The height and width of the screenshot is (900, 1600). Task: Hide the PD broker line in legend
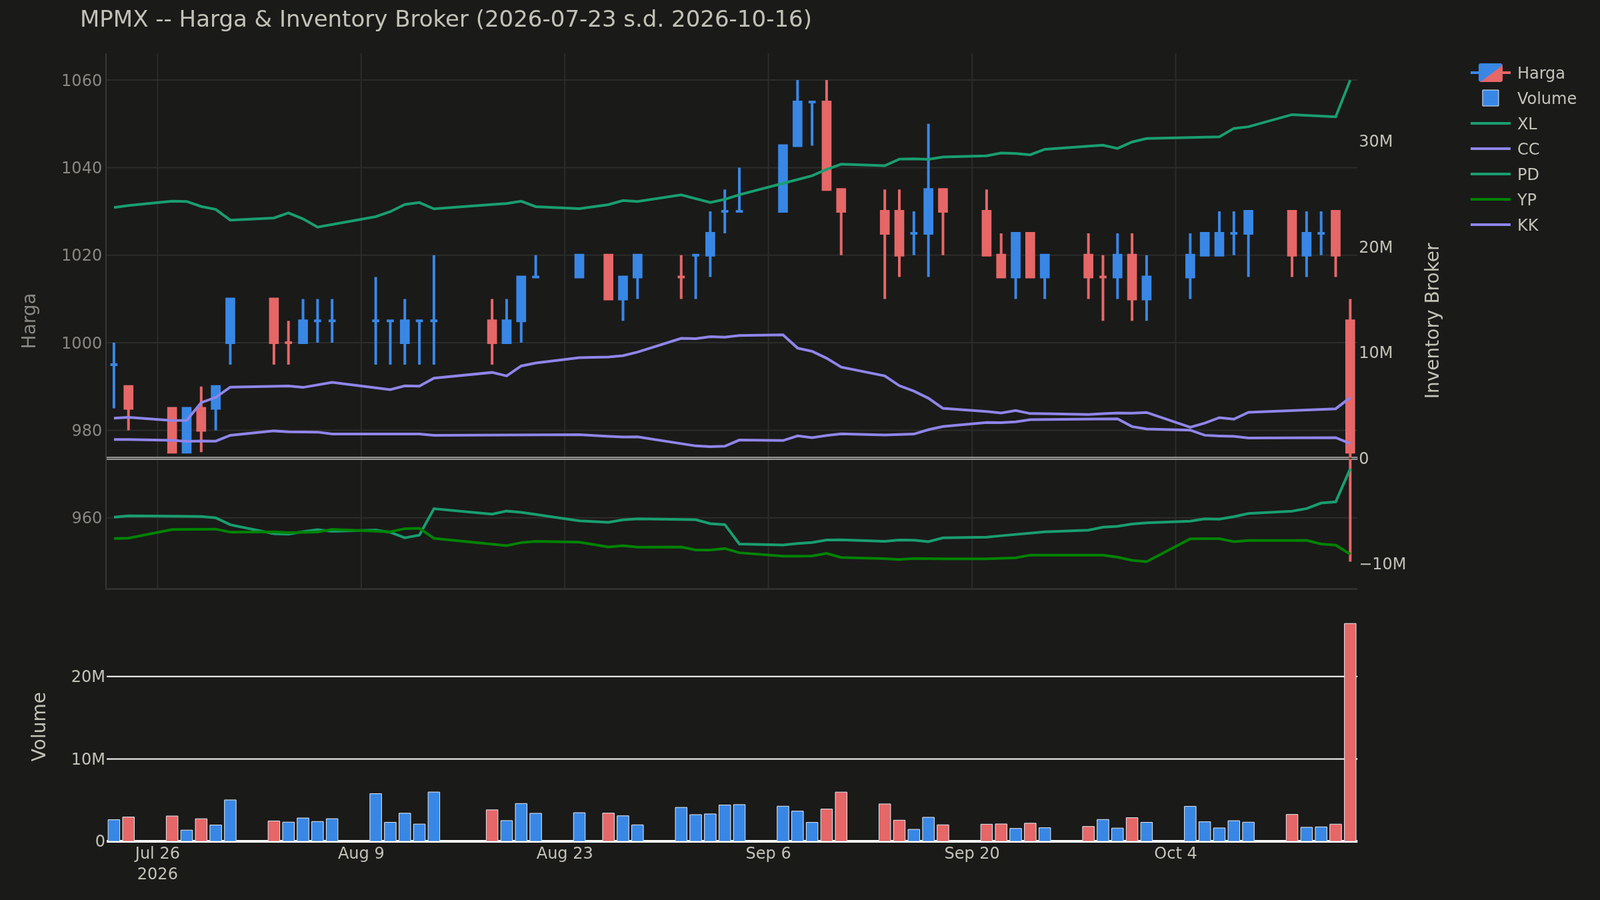pos(1505,174)
